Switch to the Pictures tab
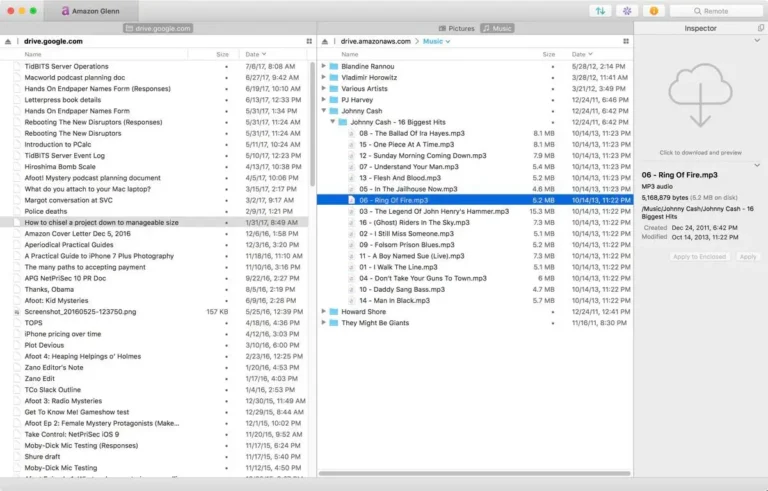The image size is (768, 491). 456,28
